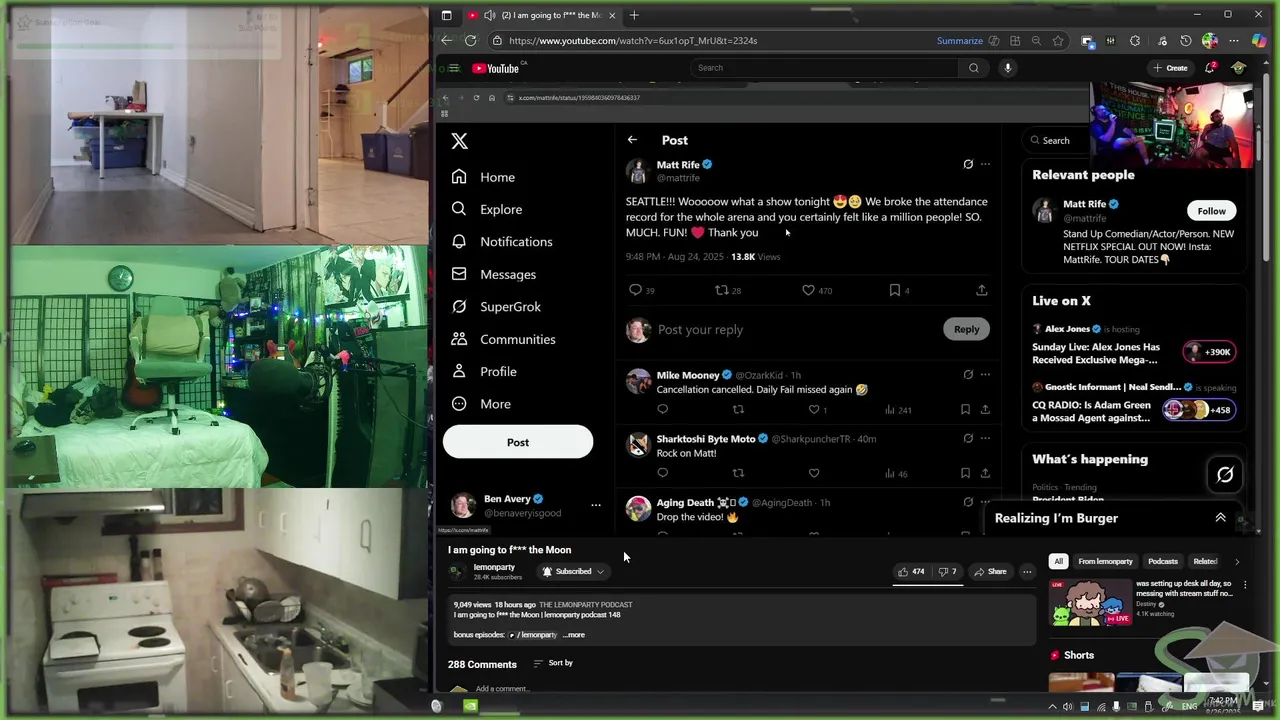Viewport: 1280px width, 720px height.
Task: Open Messages in X sidebar
Action: coord(494,274)
